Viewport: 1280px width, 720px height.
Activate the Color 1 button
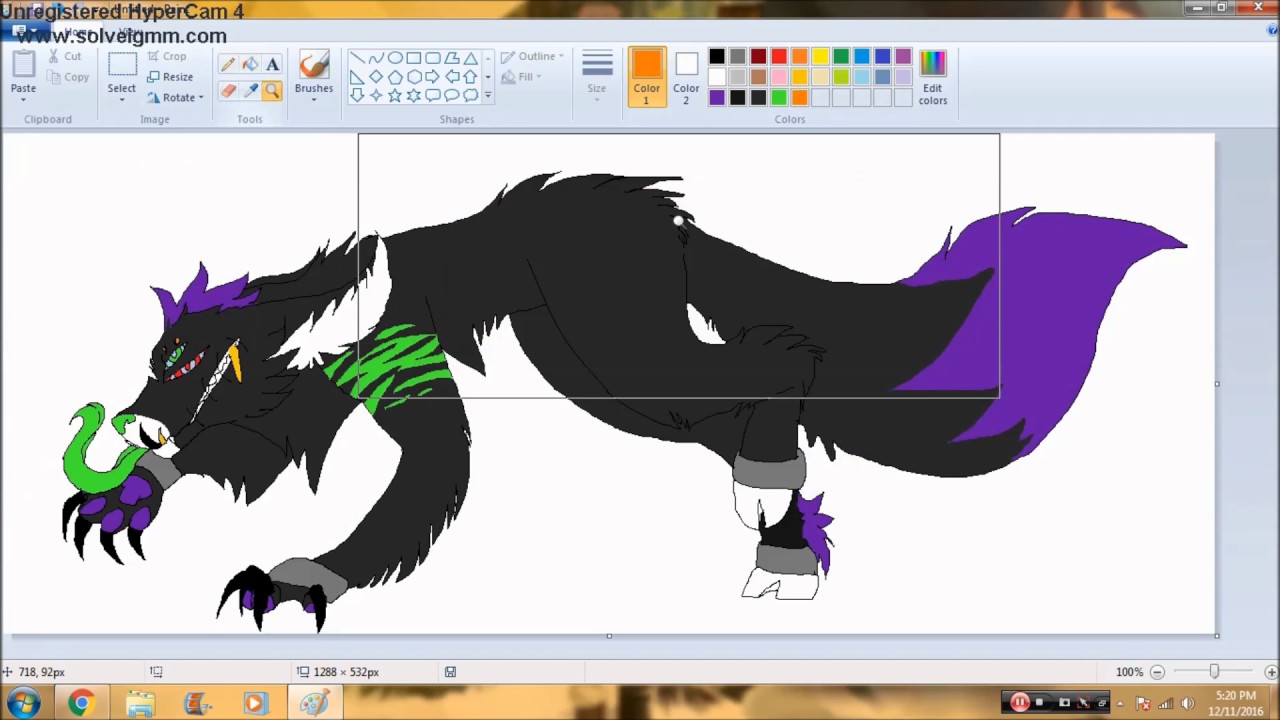[x=647, y=77]
